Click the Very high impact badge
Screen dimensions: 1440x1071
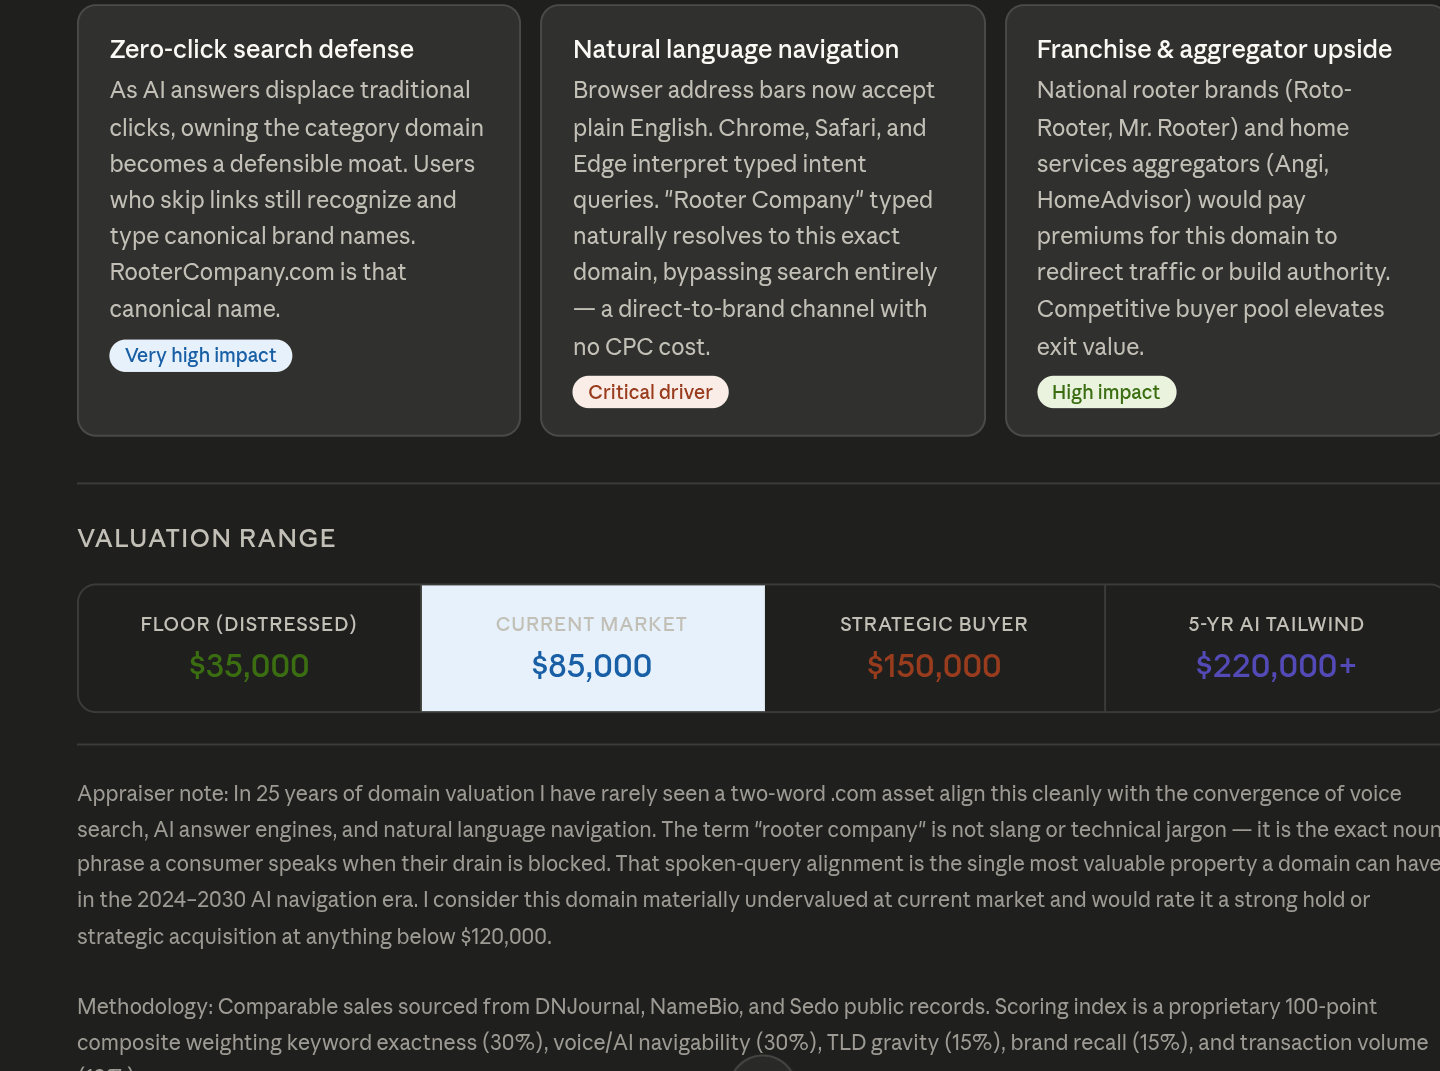[200, 356]
